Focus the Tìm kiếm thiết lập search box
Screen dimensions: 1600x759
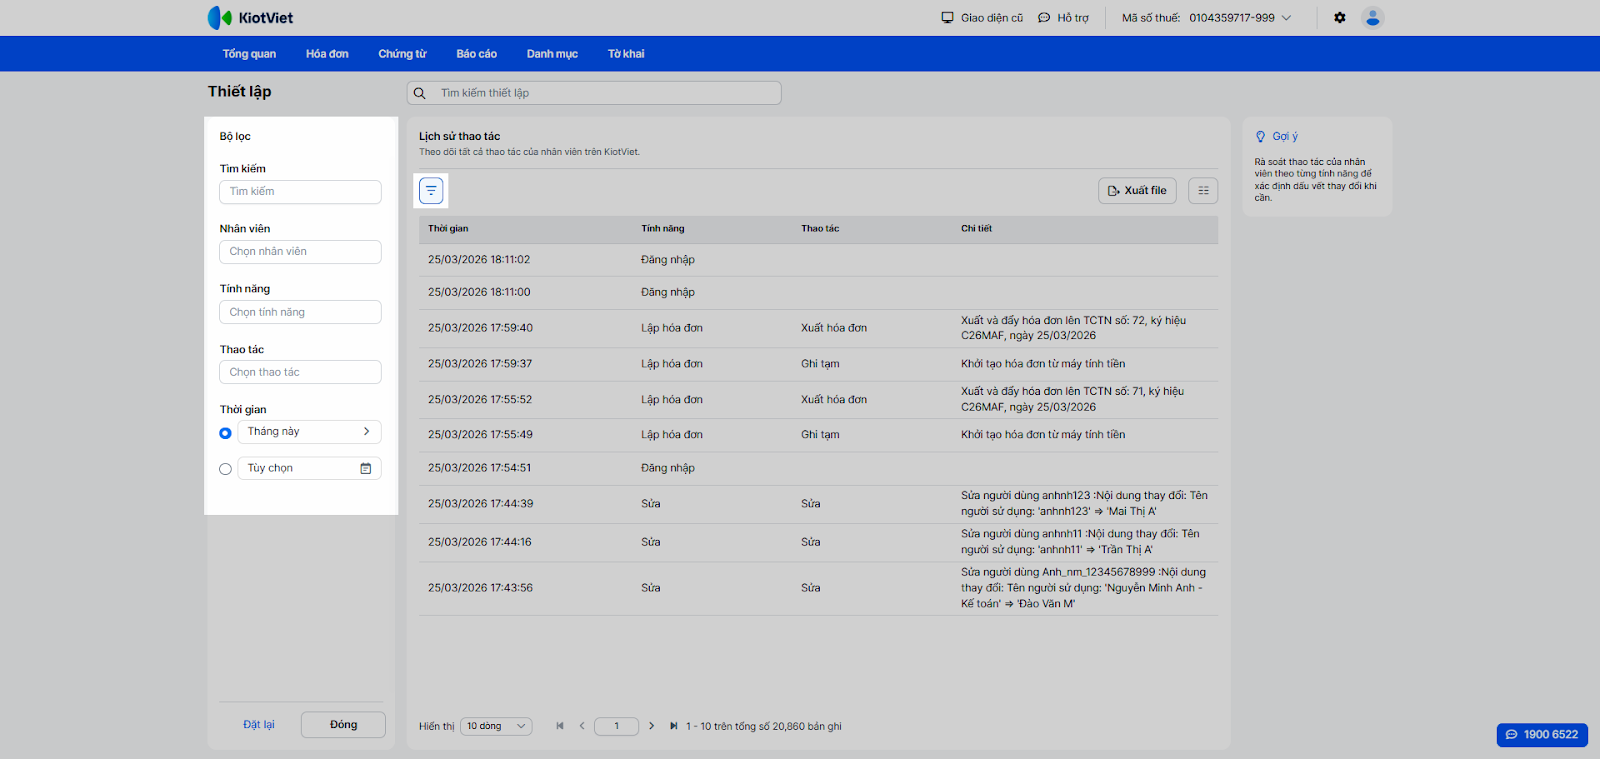tap(600, 93)
